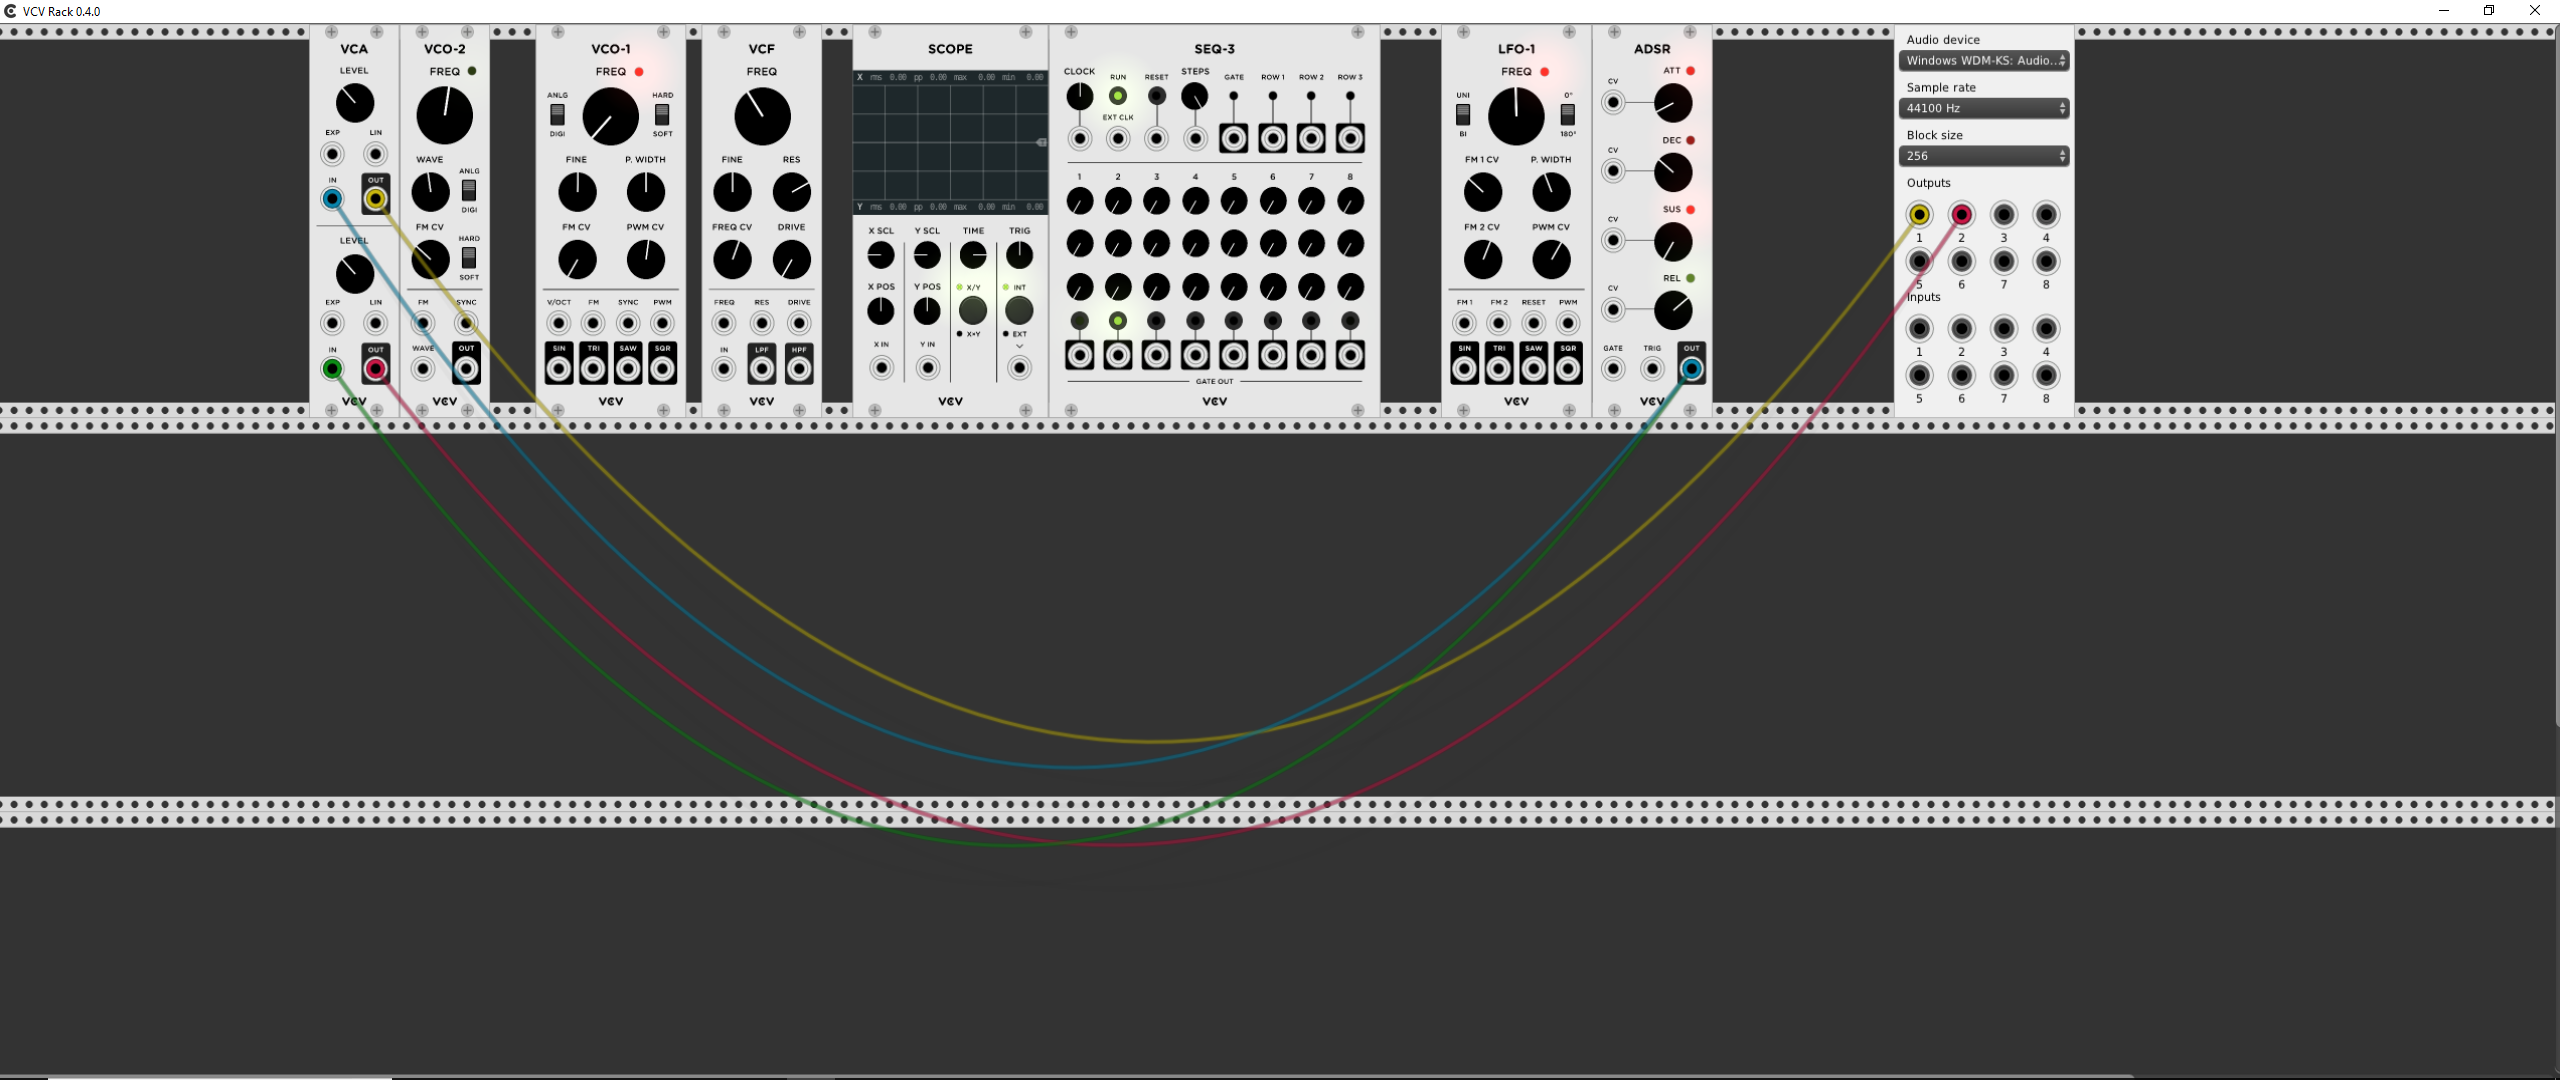Open the Block size dropdown
The image size is (2560, 1080).
click(1983, 156)
